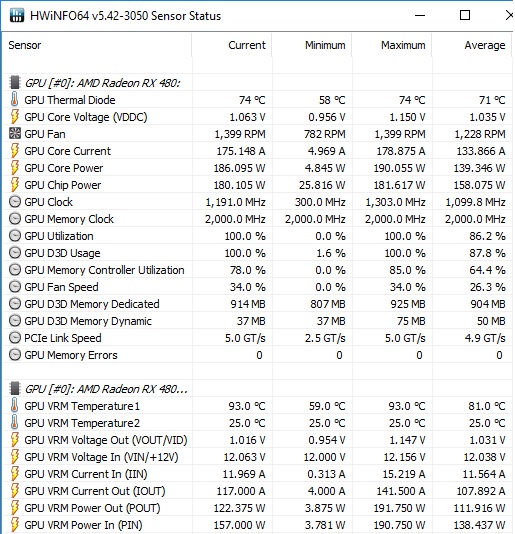Select the GPU VRM Temperature2 label
This screenshot has height=534, width=515.
[82, 423]
